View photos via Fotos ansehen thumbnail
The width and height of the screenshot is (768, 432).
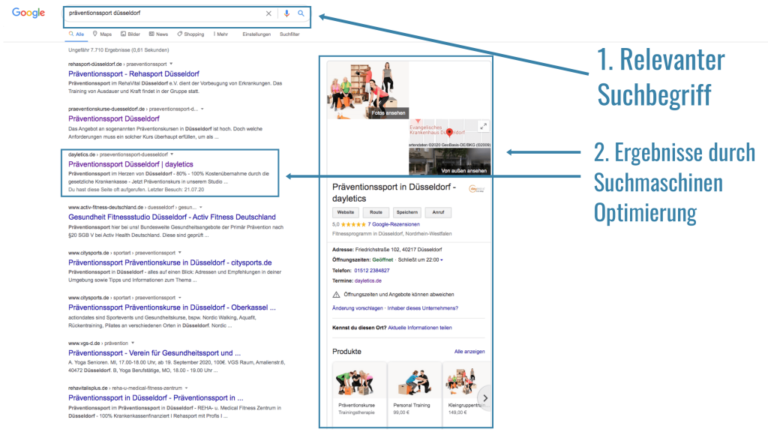point(368,90)
